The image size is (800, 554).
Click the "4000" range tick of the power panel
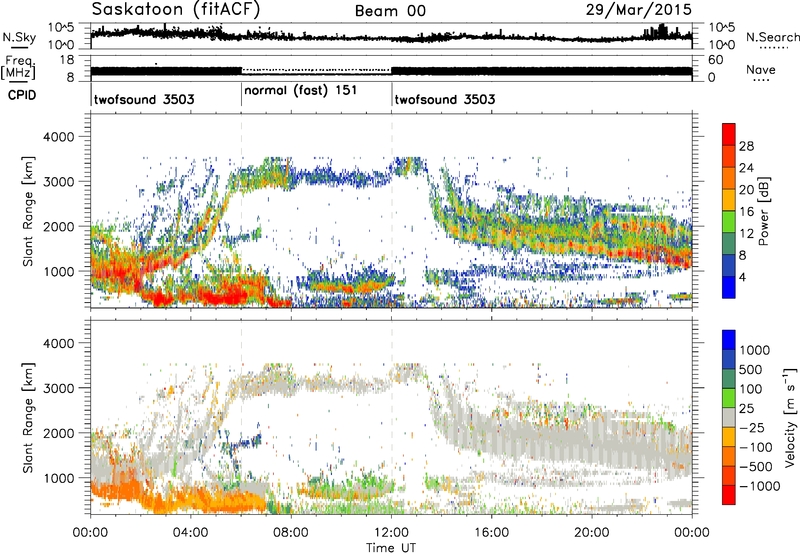(58, 137)
